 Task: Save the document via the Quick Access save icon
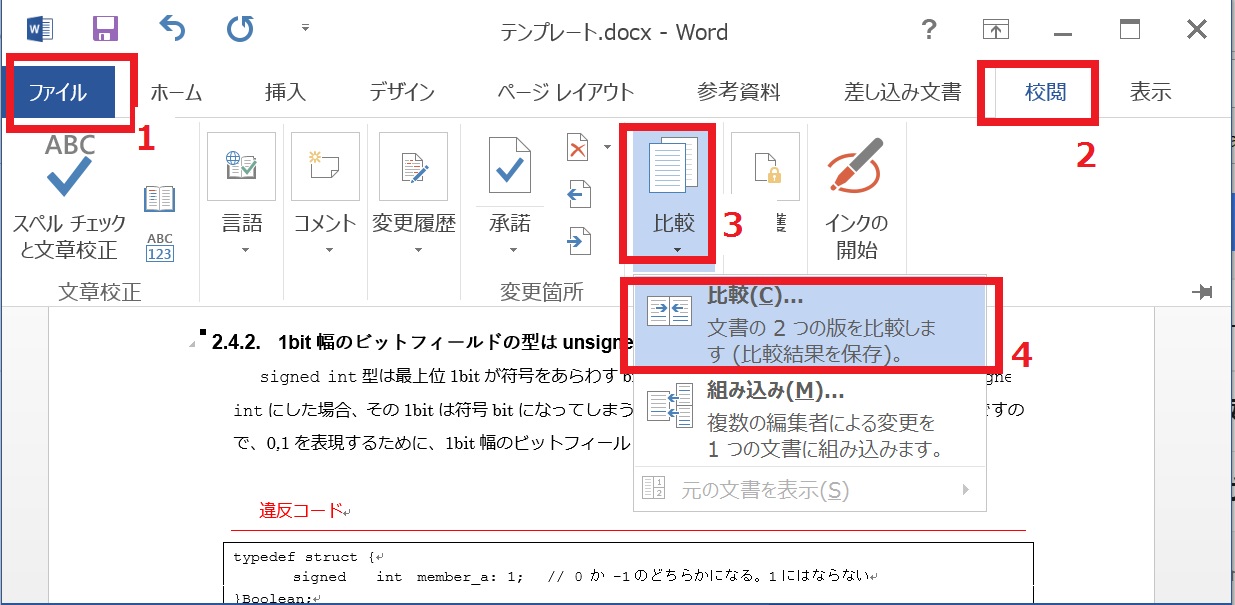tap(105, 30)
